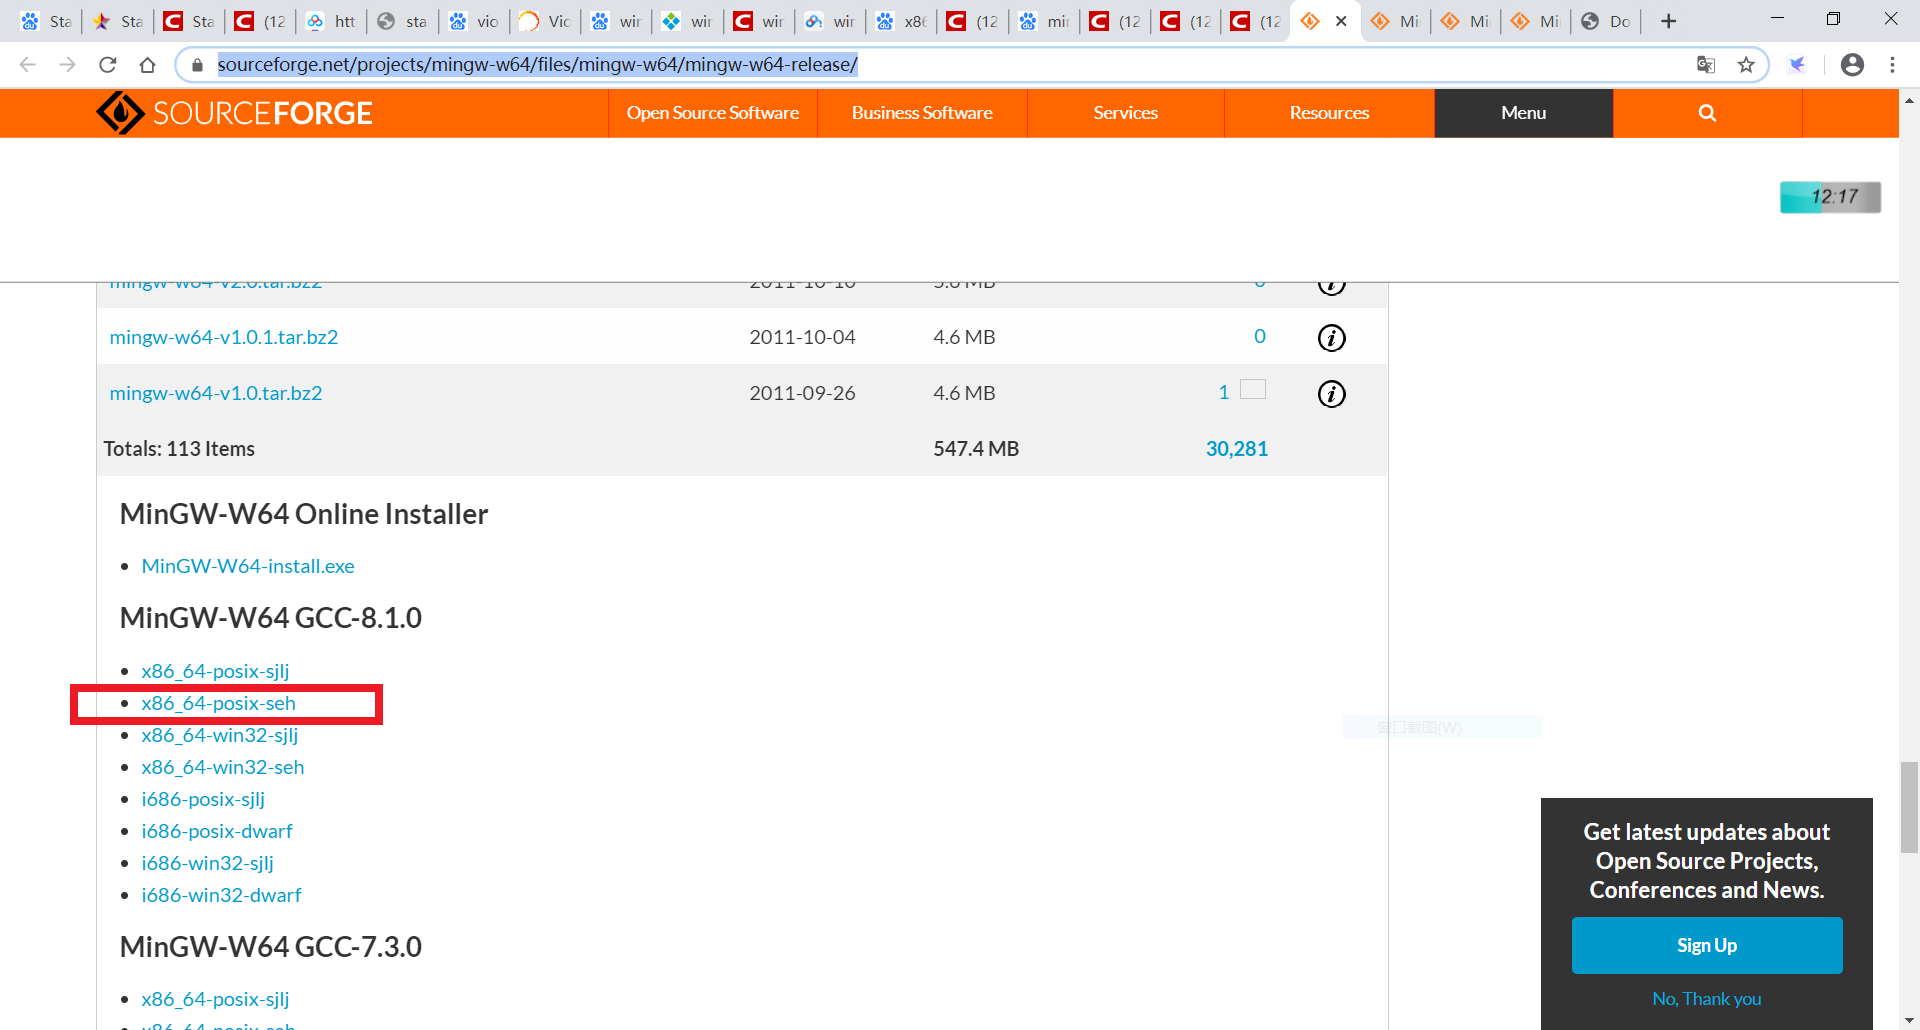1920x1030 pixels.
Task: View info for mingw-w64-v1.0.tar.bz2
Action: (1331, 394)
